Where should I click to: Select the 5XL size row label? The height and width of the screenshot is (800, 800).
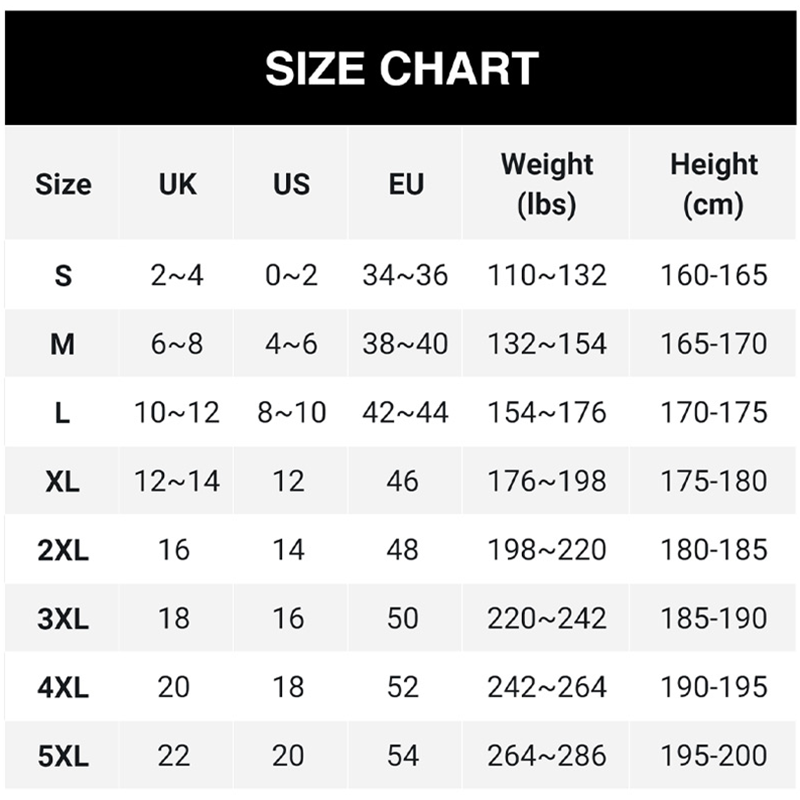[x=63, y=756]
